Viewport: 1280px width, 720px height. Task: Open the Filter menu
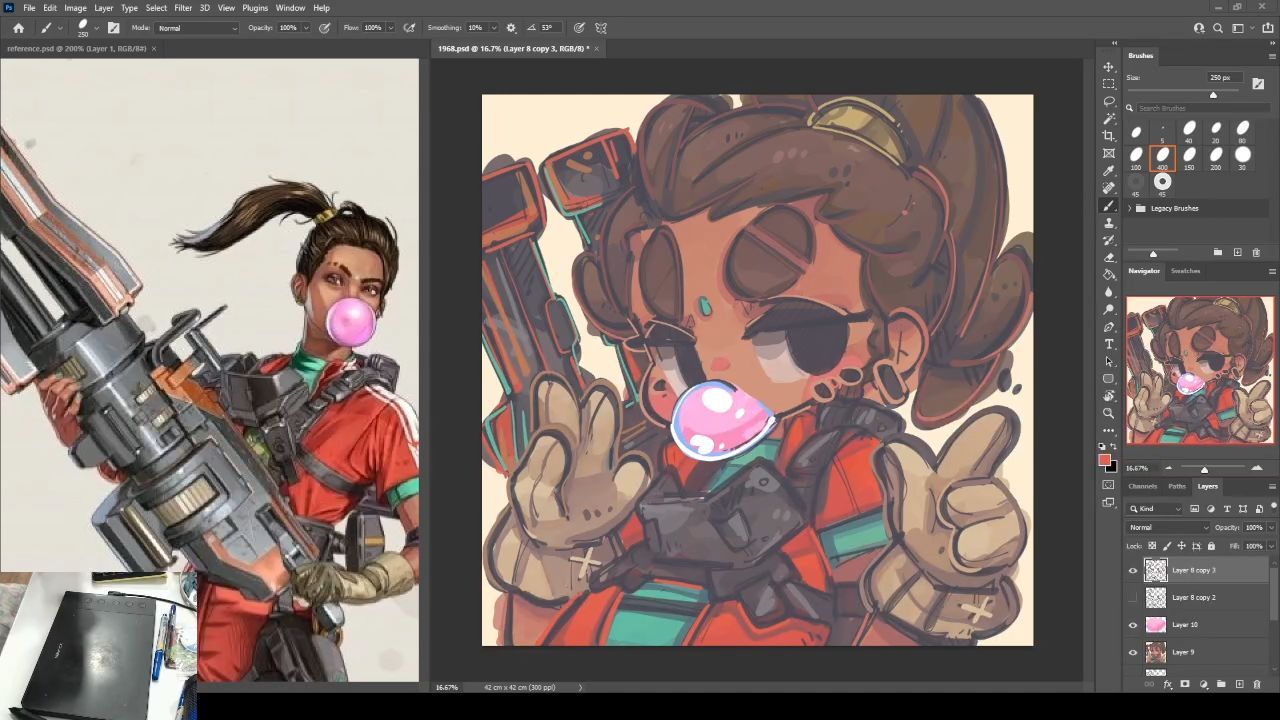pos(183,8)
